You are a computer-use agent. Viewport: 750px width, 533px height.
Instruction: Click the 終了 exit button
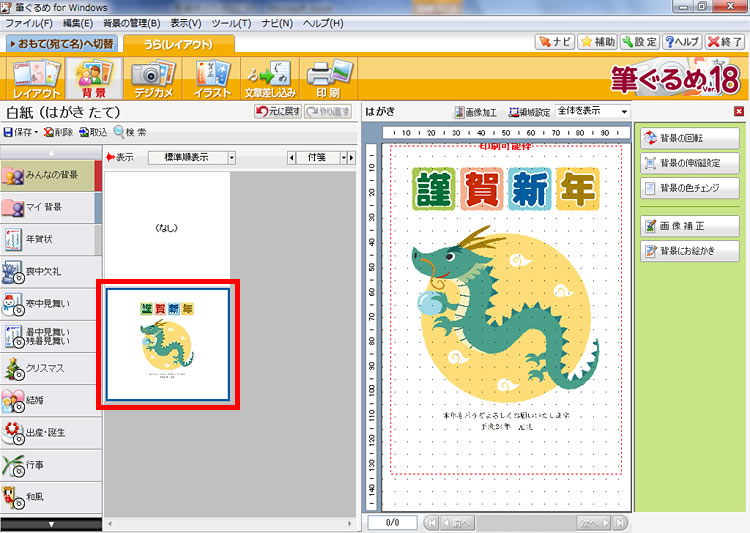[725, 42]
